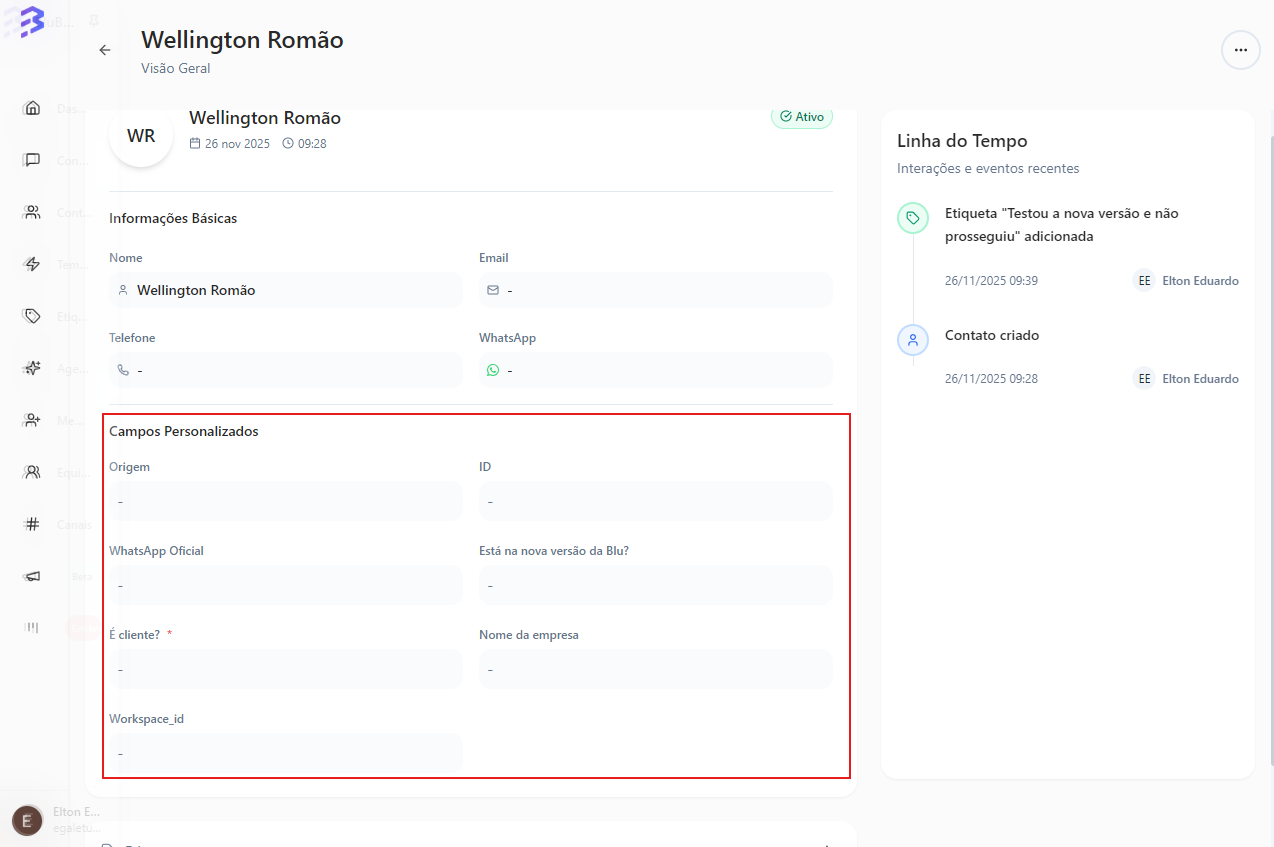Open the three-dots more options menu
Screen dimensions: 1274x847
tap(1240, 50)
